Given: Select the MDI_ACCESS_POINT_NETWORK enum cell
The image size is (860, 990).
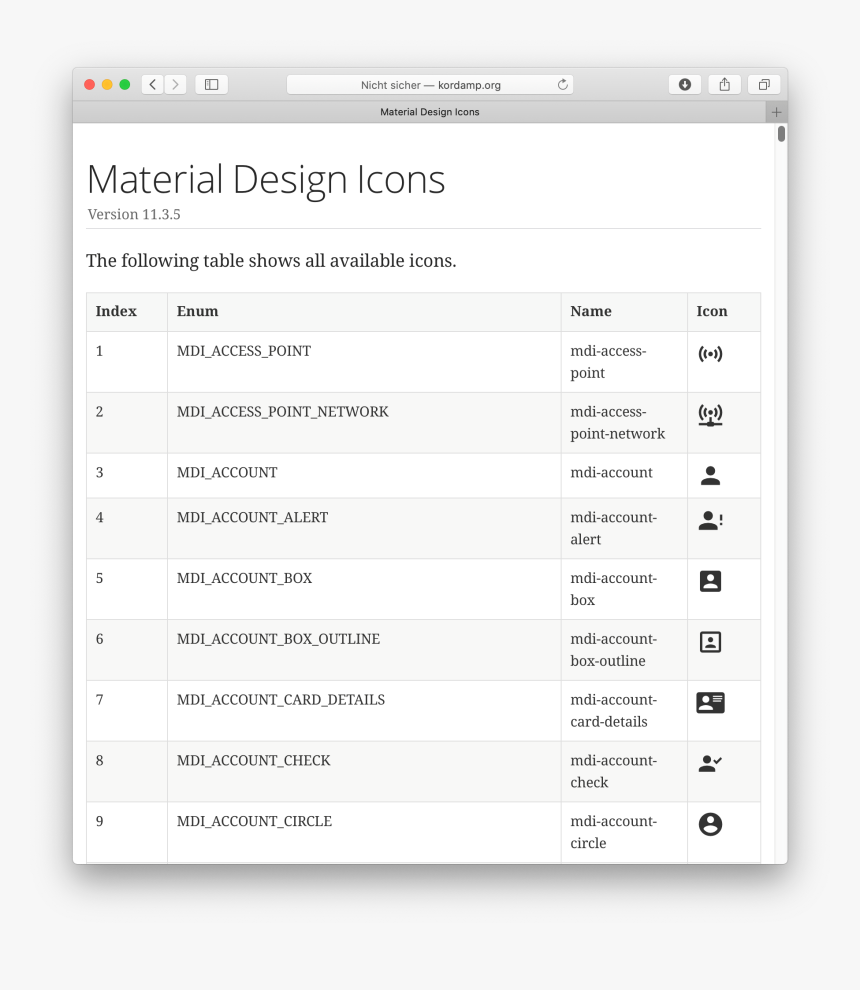Looking at the screenshot, I should 364,423.
